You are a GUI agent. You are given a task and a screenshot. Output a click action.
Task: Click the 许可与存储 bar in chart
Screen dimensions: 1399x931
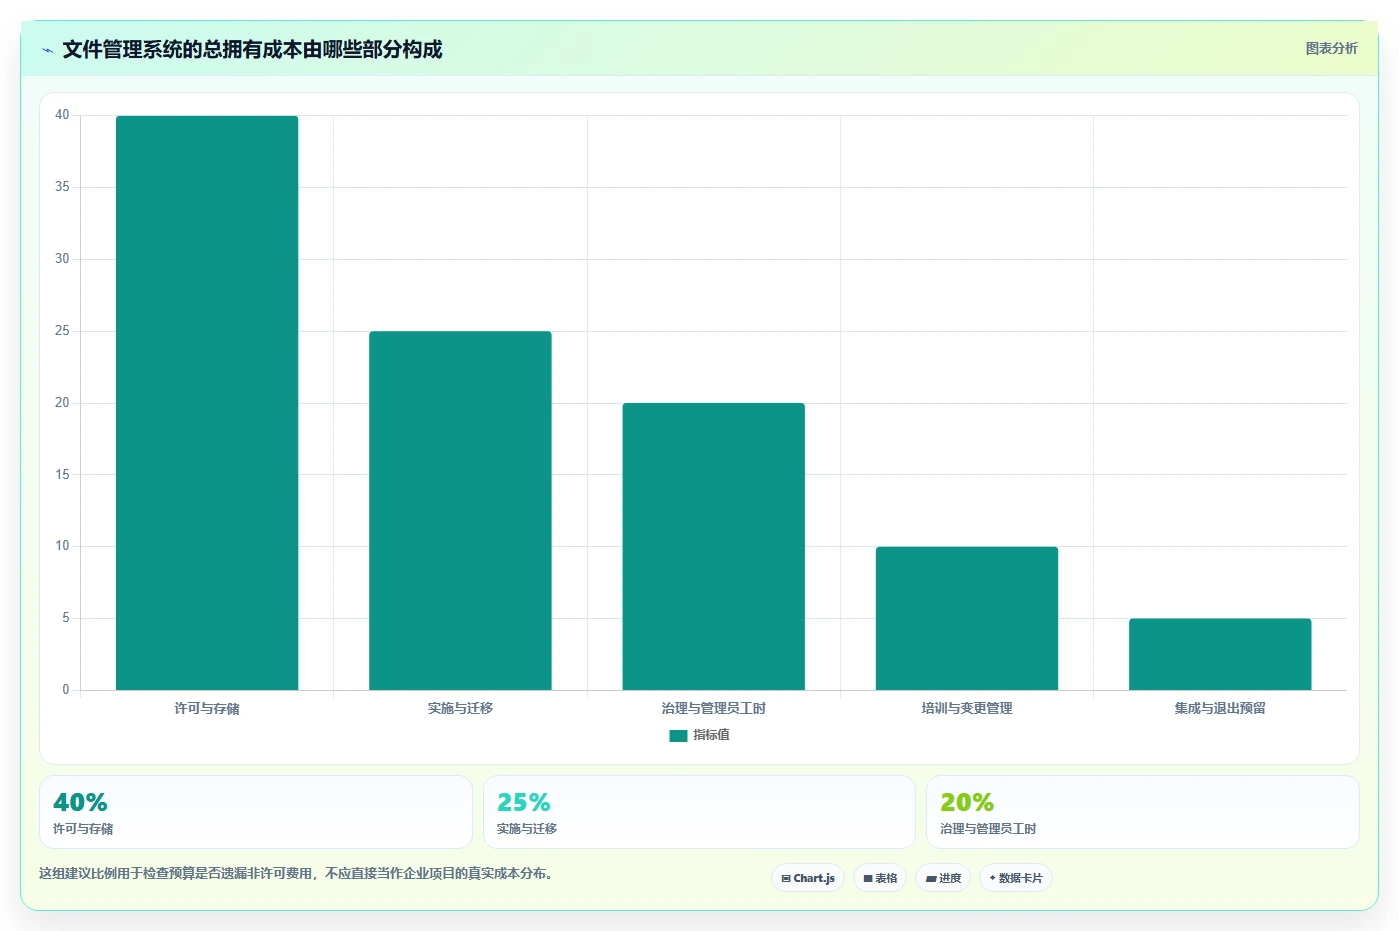coord(207,403)
